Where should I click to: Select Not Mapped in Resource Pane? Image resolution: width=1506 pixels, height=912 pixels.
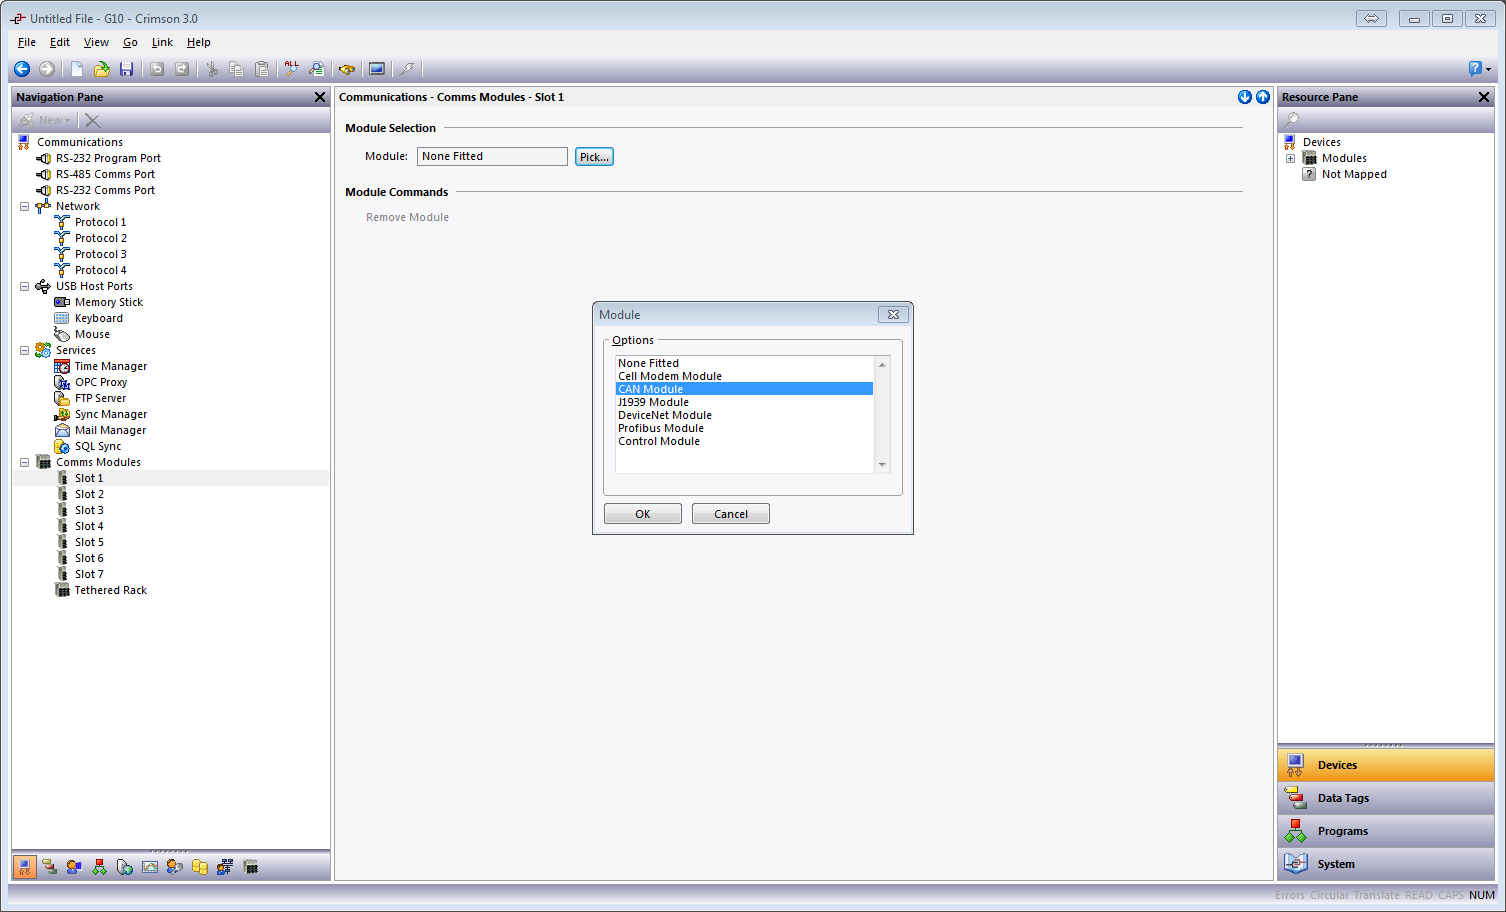[x=1354, y=174]
